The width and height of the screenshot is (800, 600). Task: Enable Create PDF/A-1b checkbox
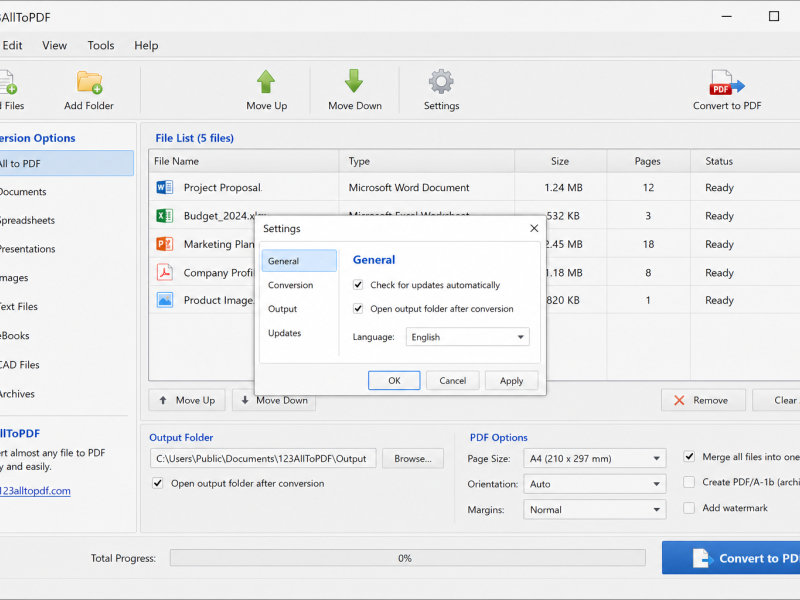[x=689, y=482]
